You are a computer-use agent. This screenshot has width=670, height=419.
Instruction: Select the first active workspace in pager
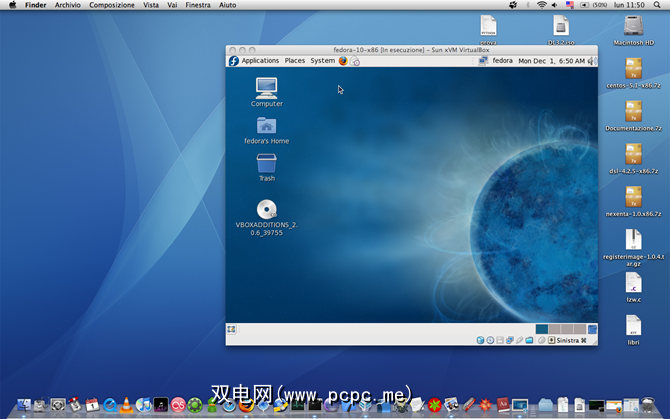point(542,329)
